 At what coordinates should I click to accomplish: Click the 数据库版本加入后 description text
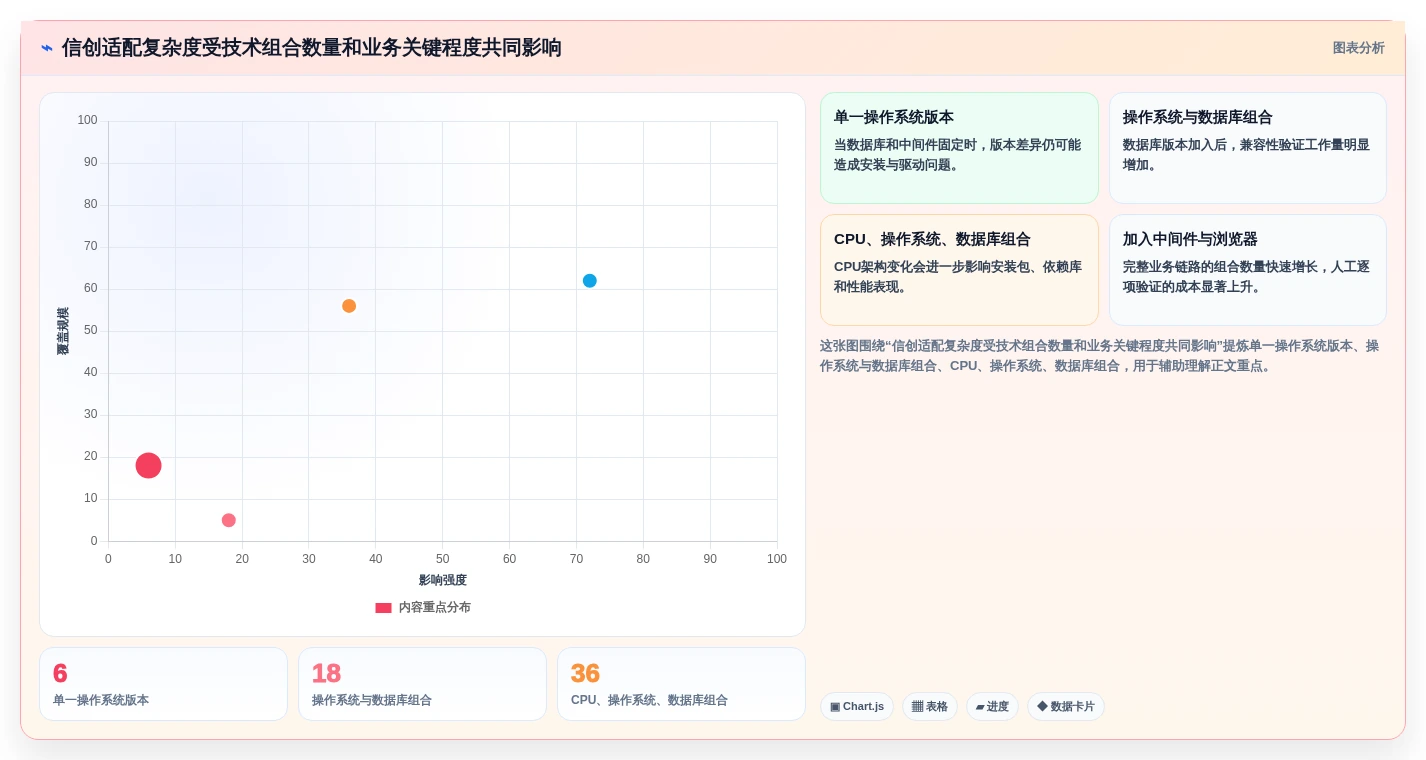coord(1246,155)
